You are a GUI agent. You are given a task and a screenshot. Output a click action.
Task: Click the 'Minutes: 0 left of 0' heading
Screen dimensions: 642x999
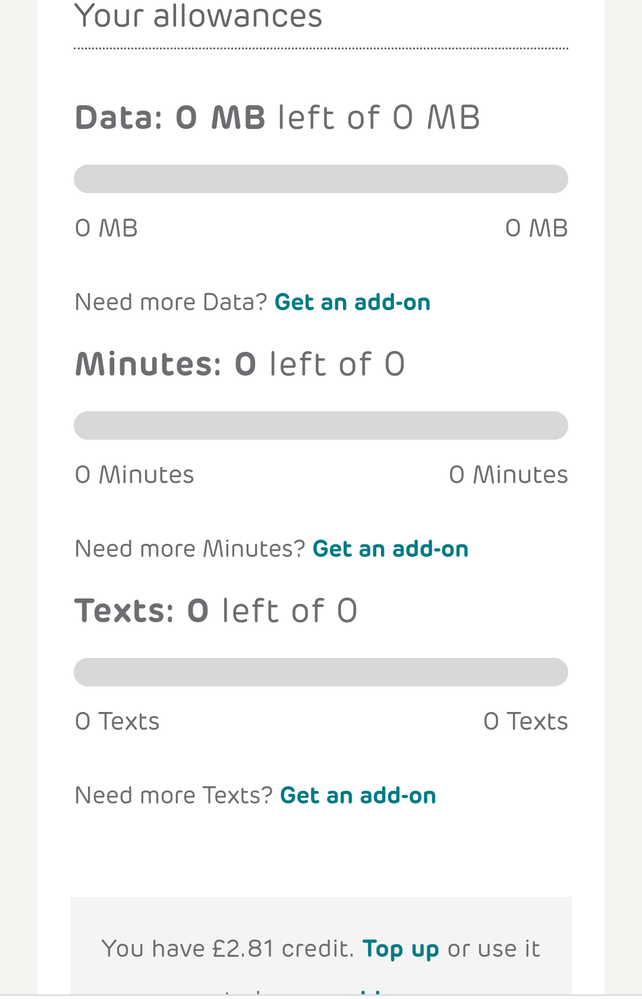240,362
